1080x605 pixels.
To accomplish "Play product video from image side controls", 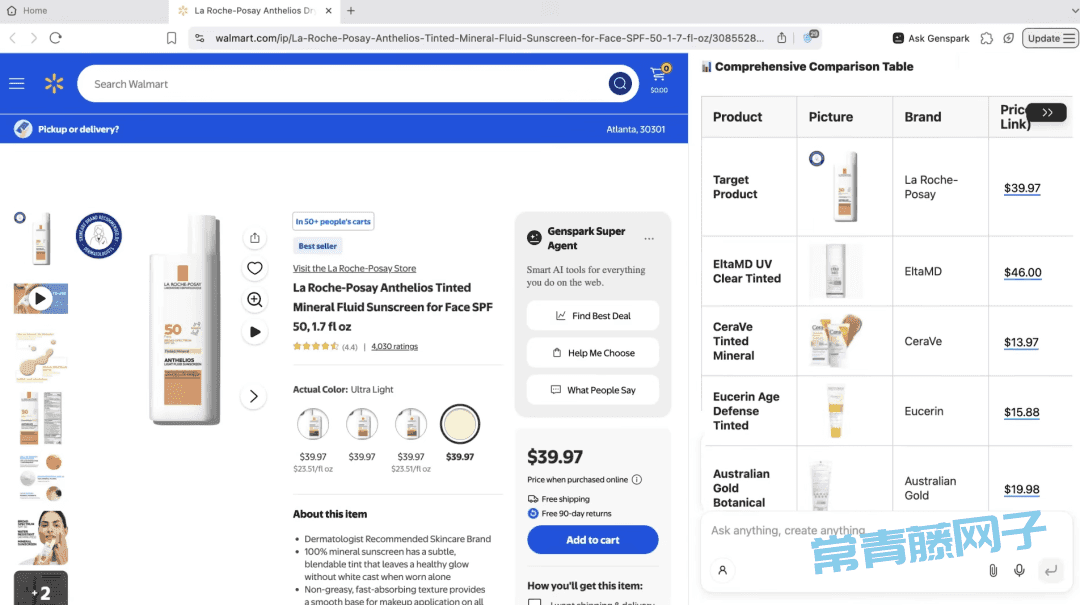I will click(x=255, y=331).
